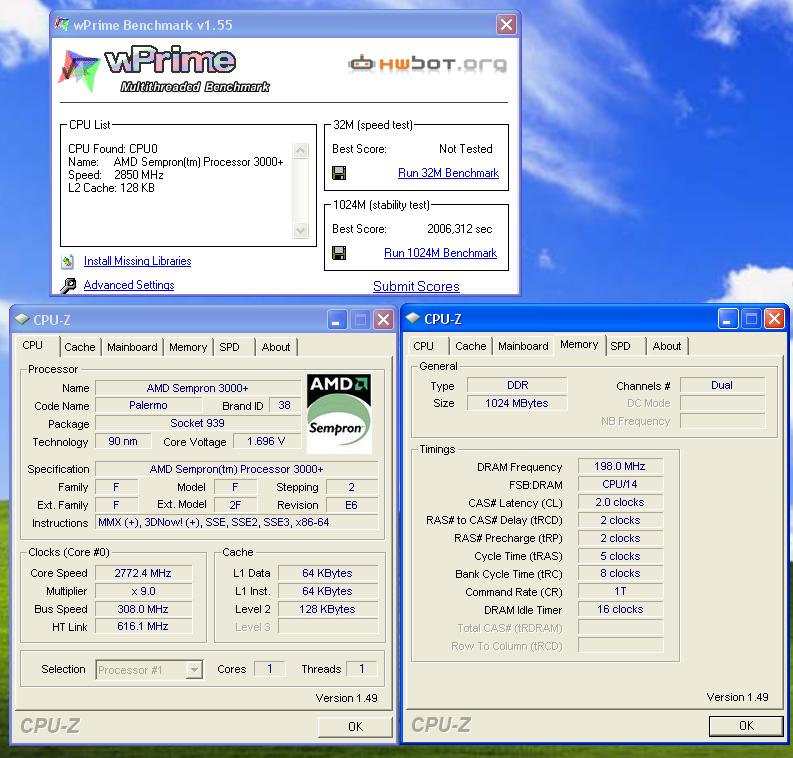Click CPU List scrollbar down arrow
Image resolution: width=793 pixels, height=758 pixels.
point(300,230)
